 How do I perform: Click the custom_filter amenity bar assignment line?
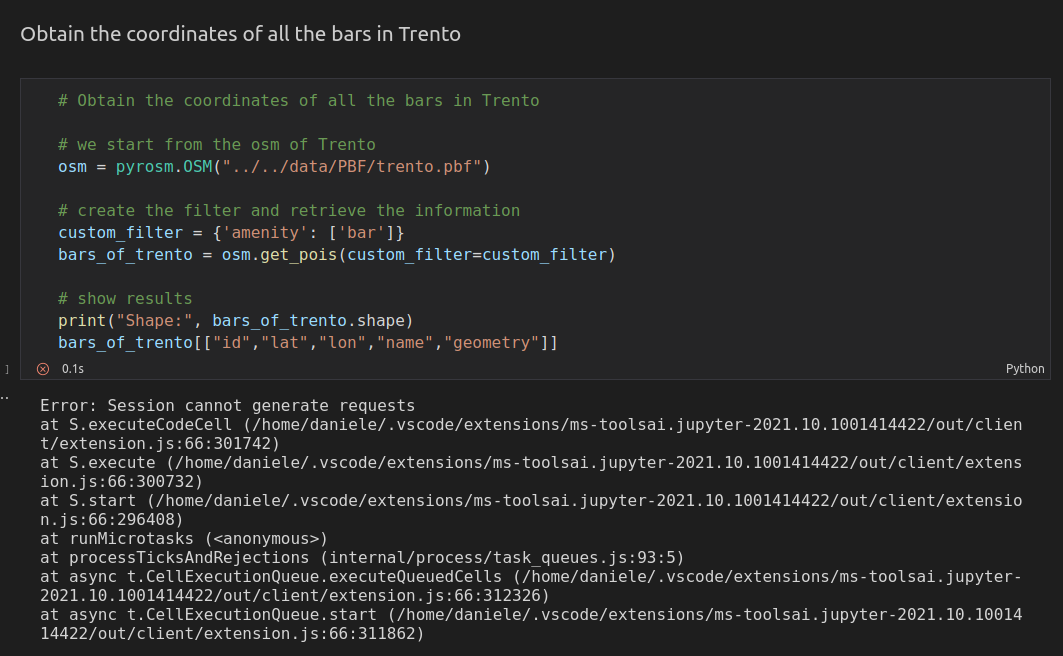pyautogui.click(x=231, y=232)
